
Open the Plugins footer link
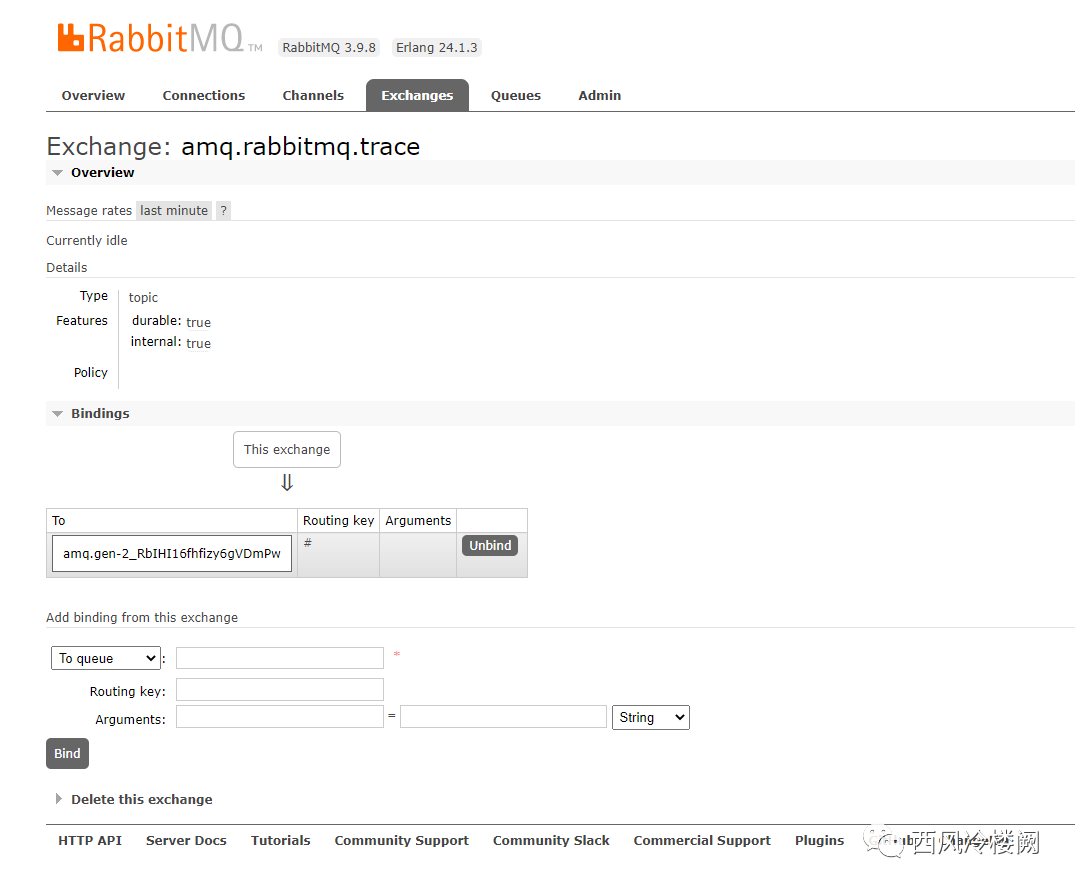[x=819, y=840]
